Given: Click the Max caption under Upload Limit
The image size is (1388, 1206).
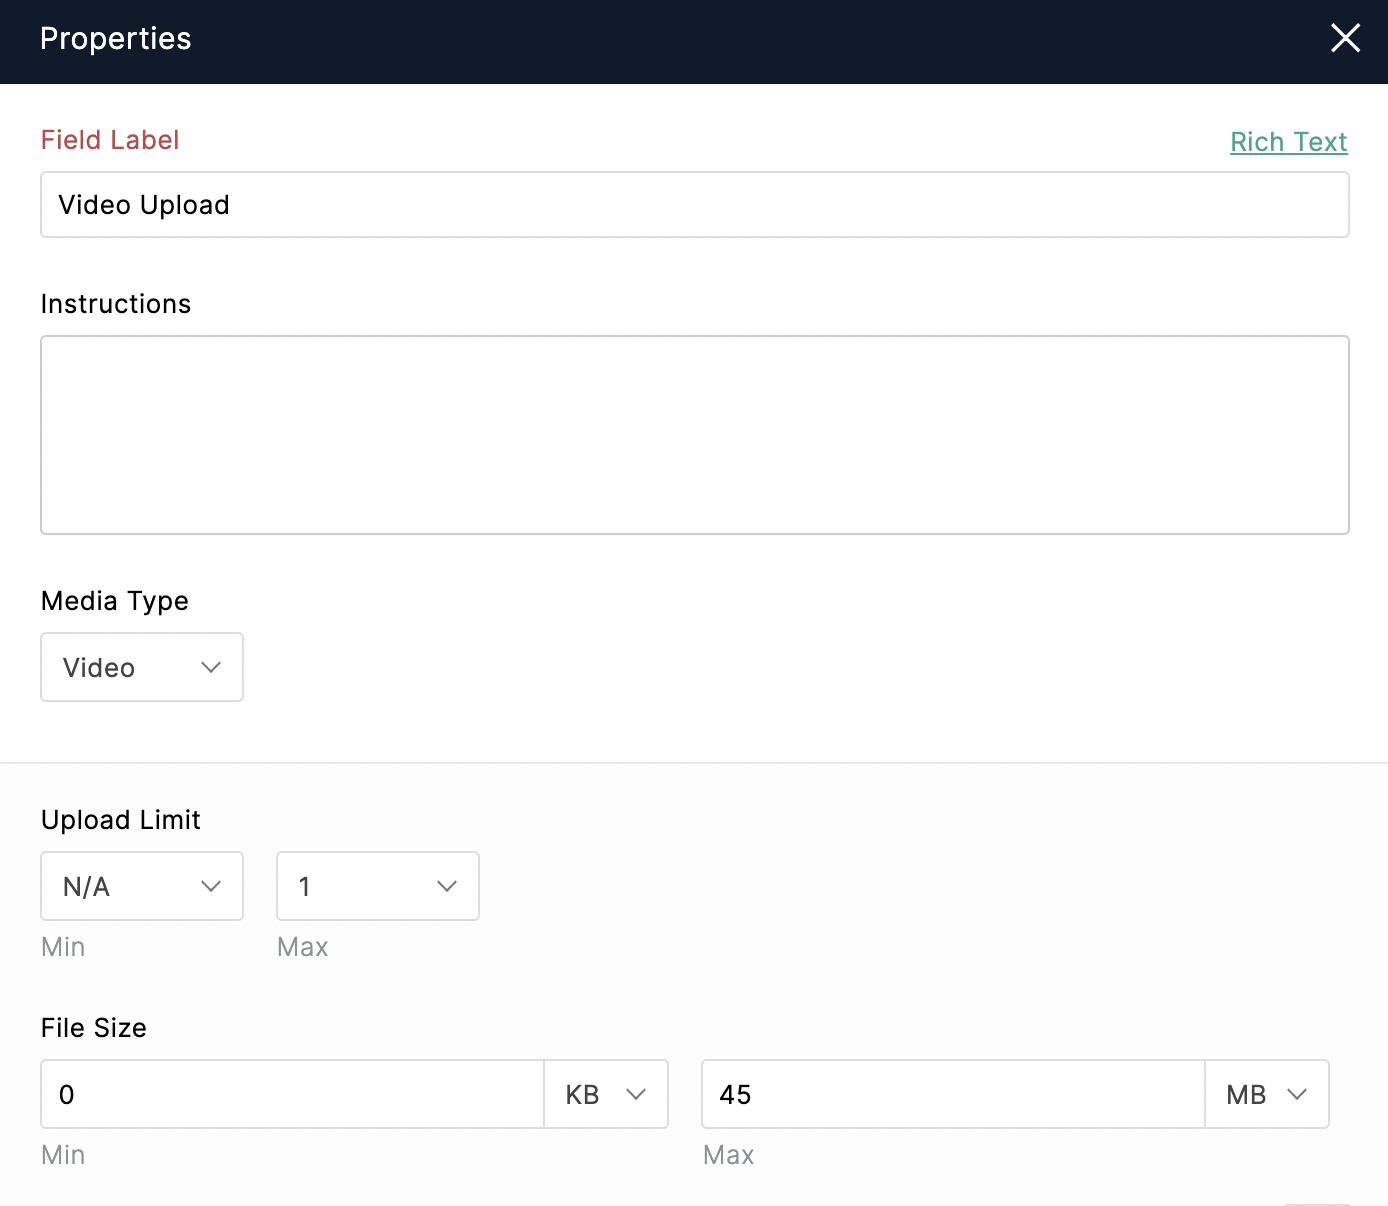Looking at the screenshot, I should [x=302, y=947].
